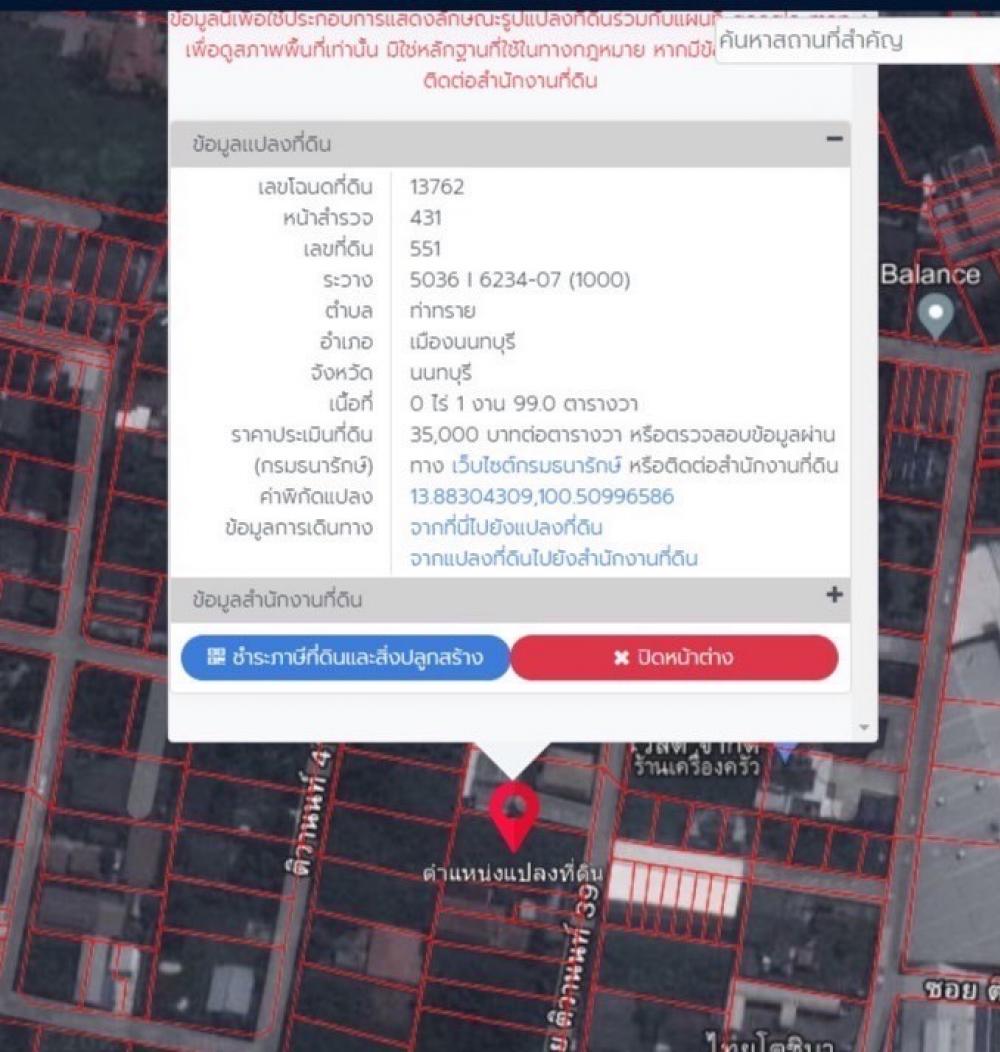This screenshot has height=1052, width=1000.
Task: Click the minus icon beside ข้อมูลแปลงที่ดิน
Action: tap(834, 140)
